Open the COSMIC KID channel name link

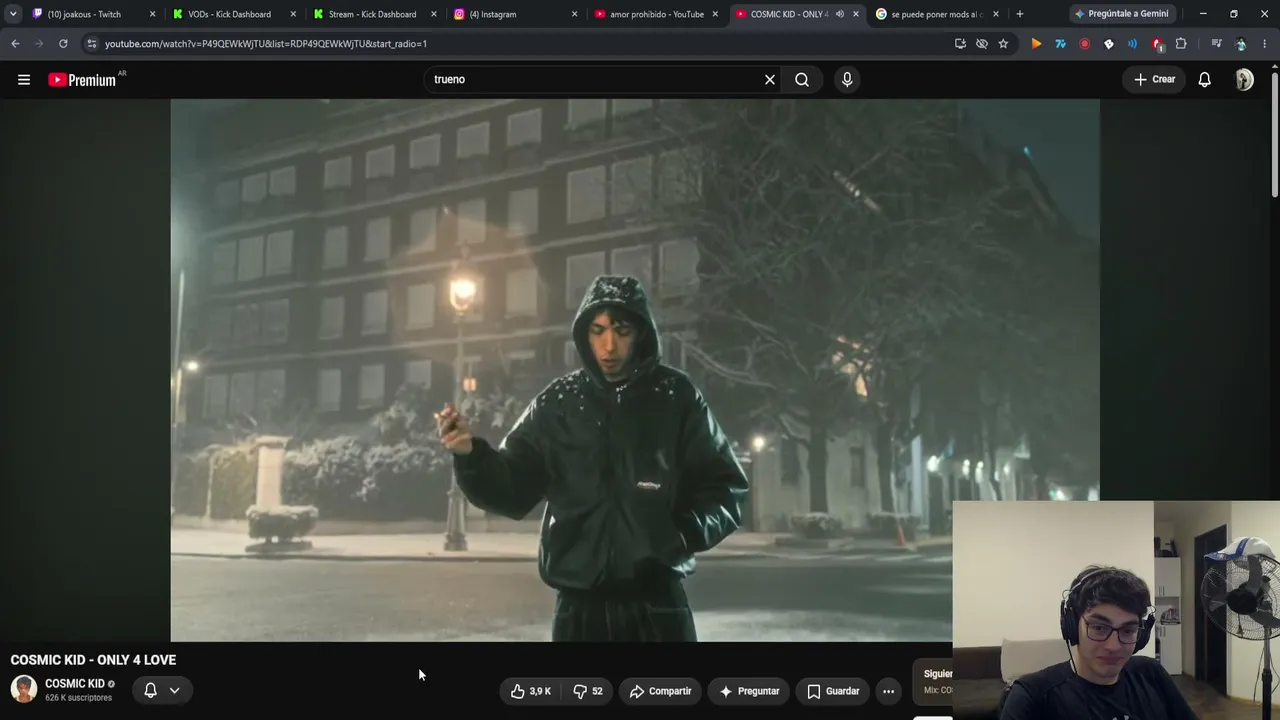click(x=75, y=684)
